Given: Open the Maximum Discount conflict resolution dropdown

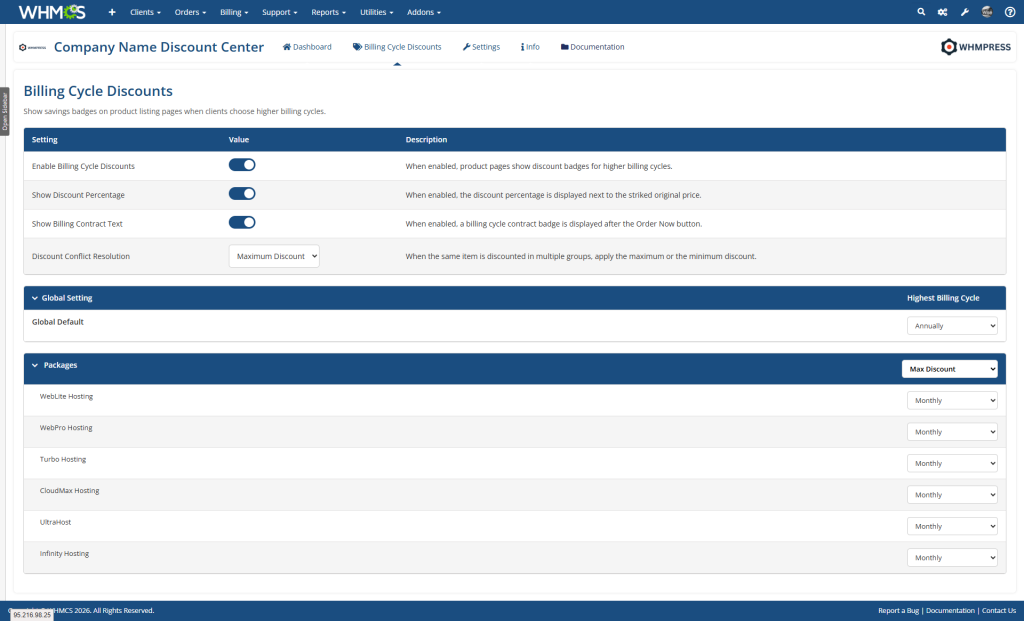Looking at the screenshot, I should (x=274, y=256).
